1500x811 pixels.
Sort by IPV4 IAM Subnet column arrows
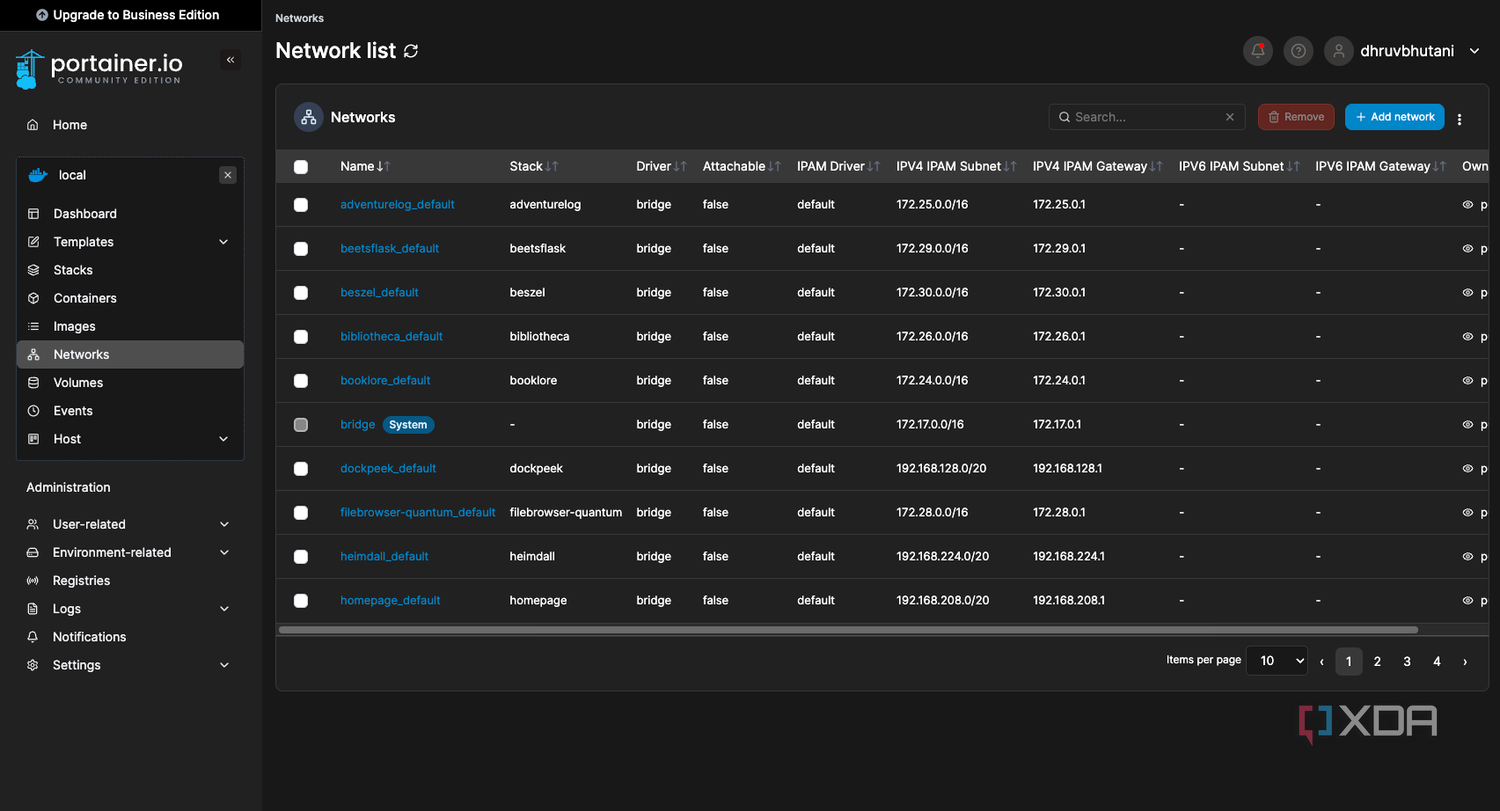(x=1011, y=167)
